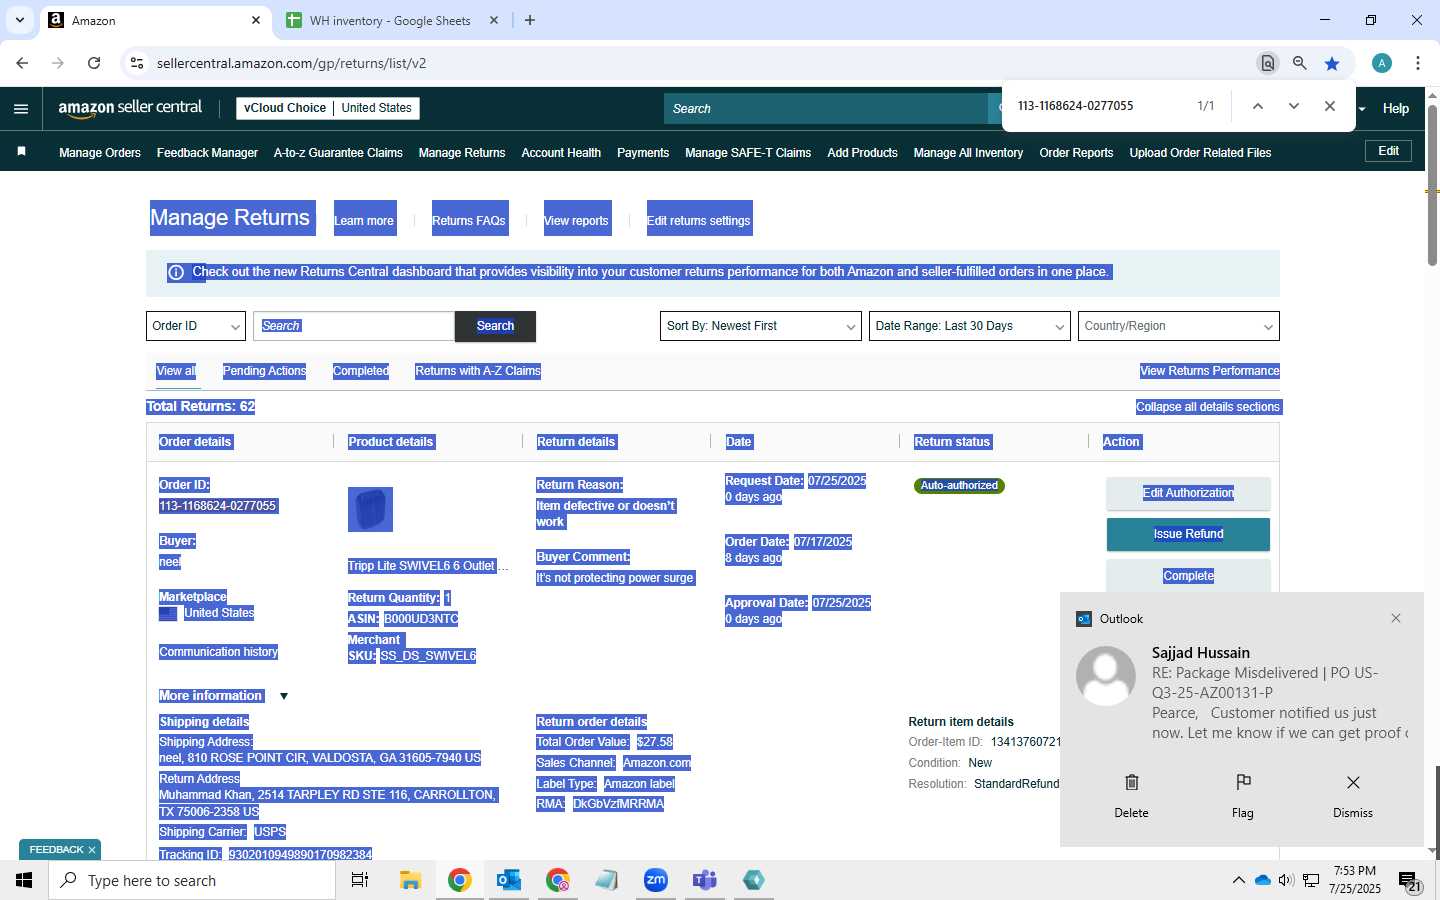The image size is (1440, 900).
Task: Click the browser address bar URL
Action: click(292, 63)
